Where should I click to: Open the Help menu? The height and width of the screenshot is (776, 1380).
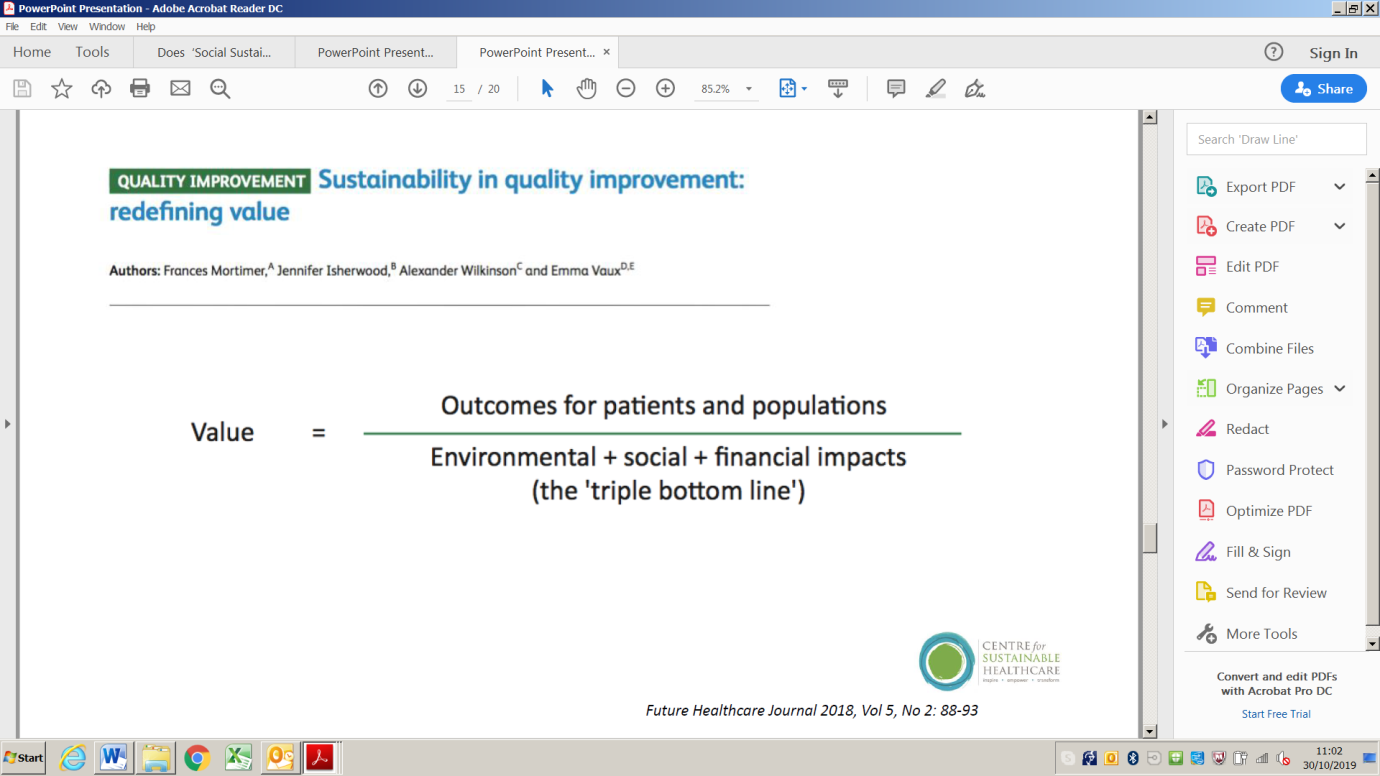(x=146, y=27)
